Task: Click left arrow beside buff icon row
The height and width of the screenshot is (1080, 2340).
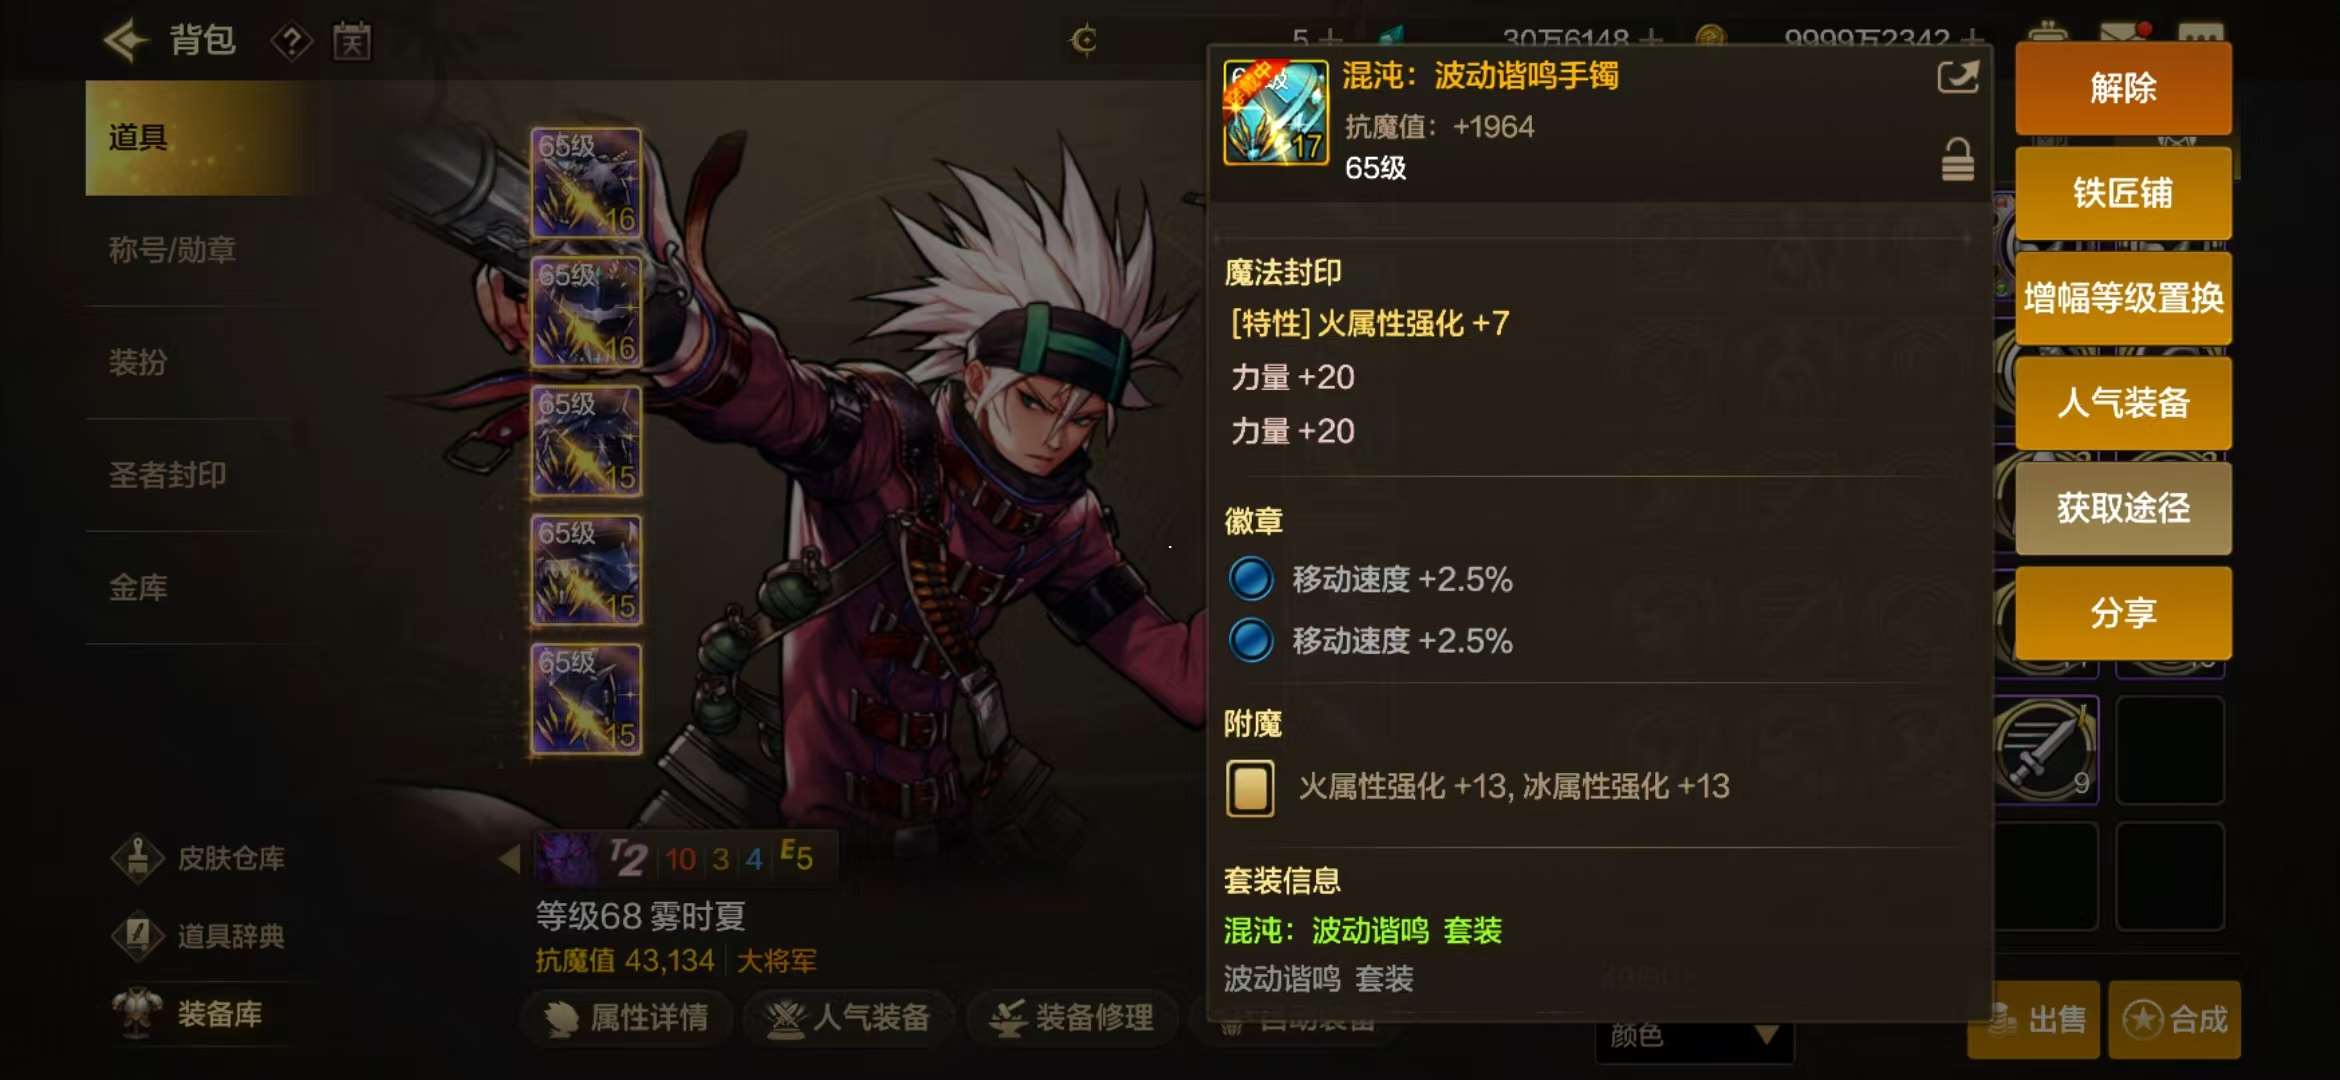Action: pyautogui.click(x=509, y=858)
